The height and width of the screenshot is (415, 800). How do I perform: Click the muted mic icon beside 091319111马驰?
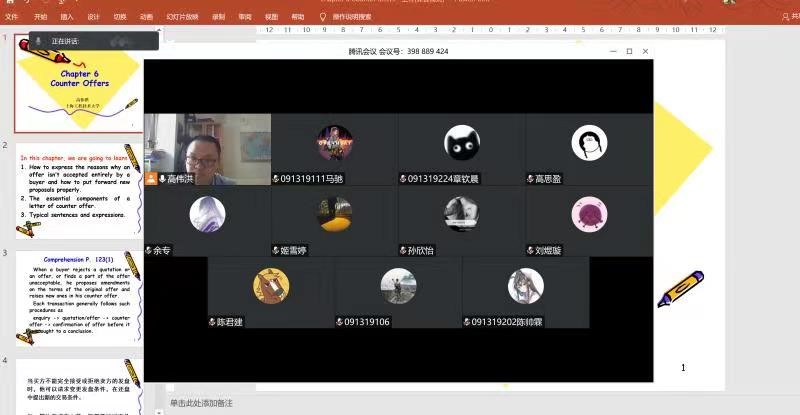[277, 179]
